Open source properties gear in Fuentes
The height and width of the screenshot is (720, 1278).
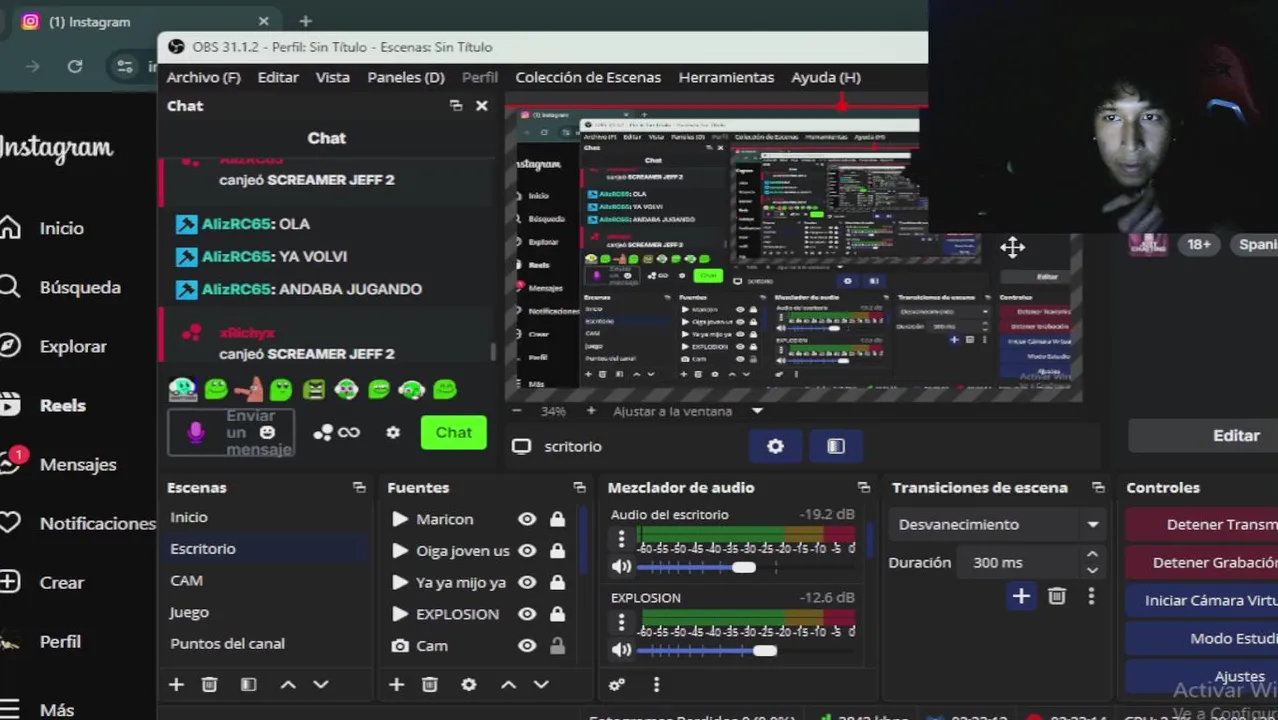coord(468,684)
